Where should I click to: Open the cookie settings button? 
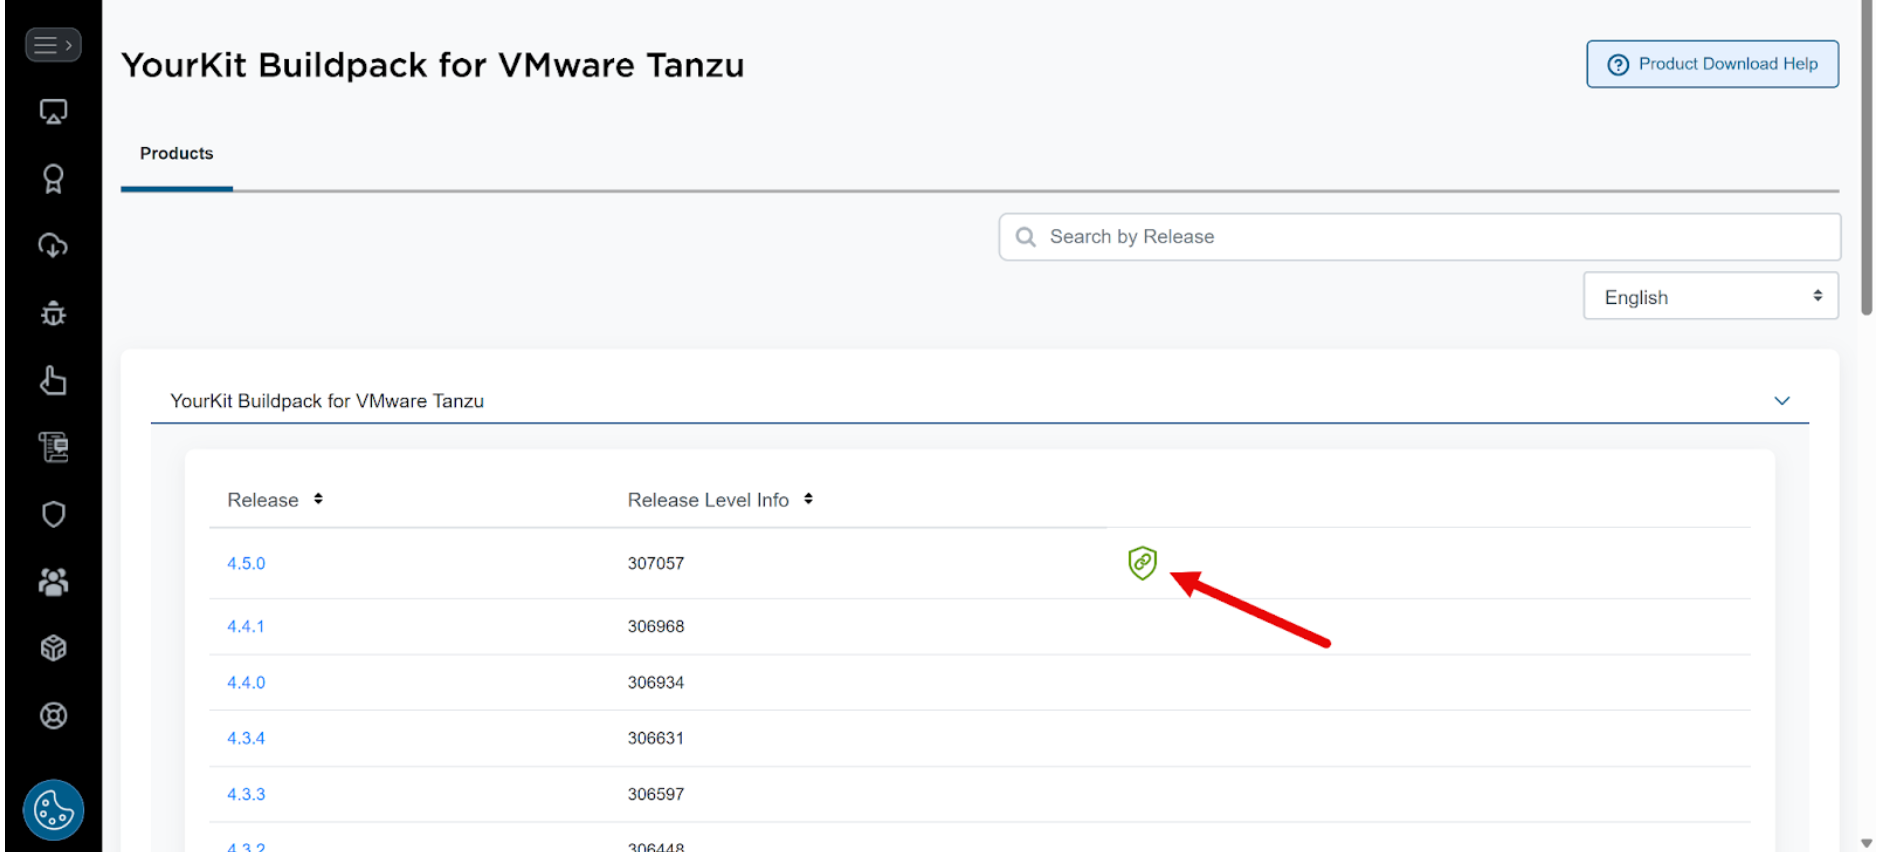pyautogui.click(x=53, y=811)
